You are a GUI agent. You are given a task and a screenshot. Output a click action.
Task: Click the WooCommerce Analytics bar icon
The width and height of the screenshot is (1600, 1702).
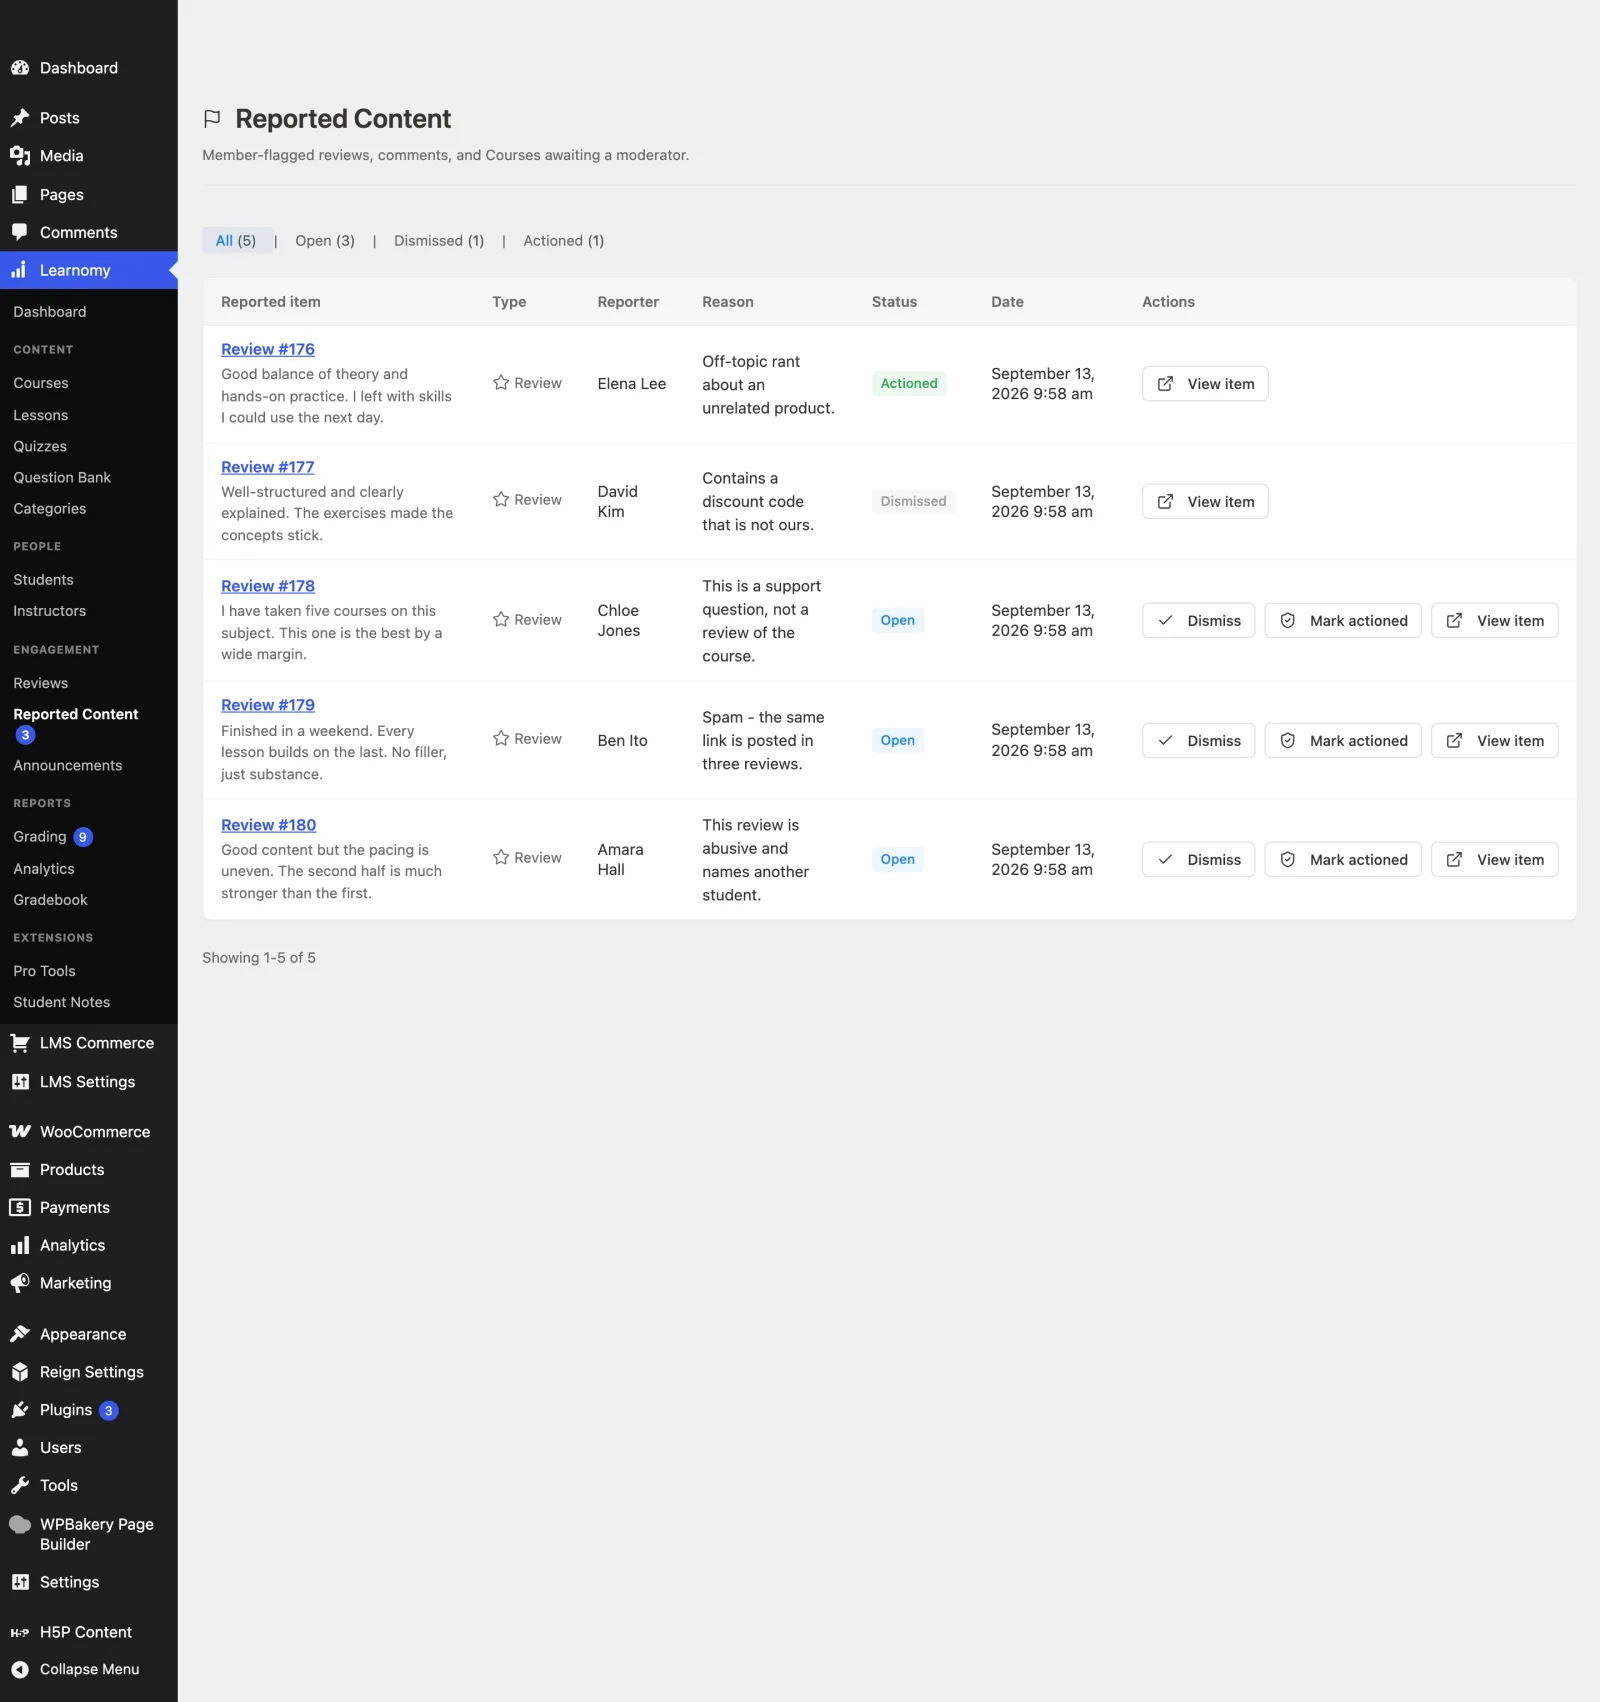[20, 1246]
